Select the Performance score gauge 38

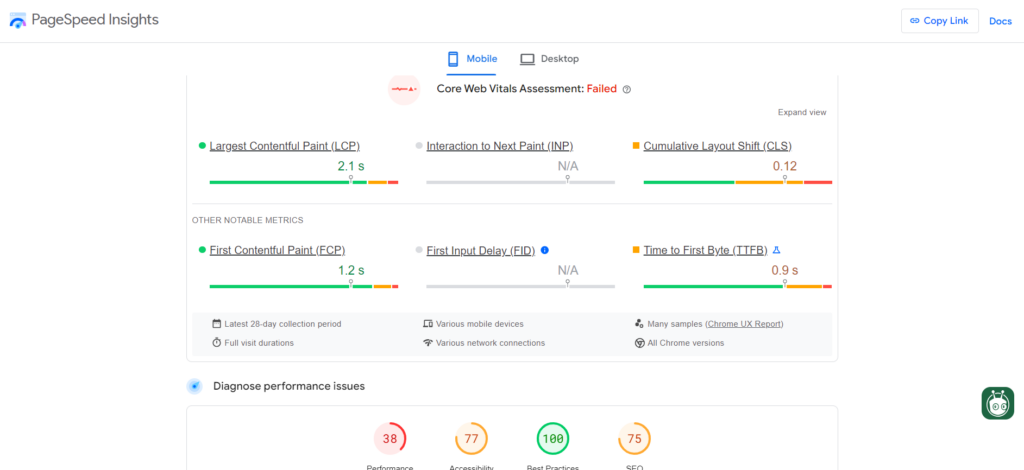point(390,439)
